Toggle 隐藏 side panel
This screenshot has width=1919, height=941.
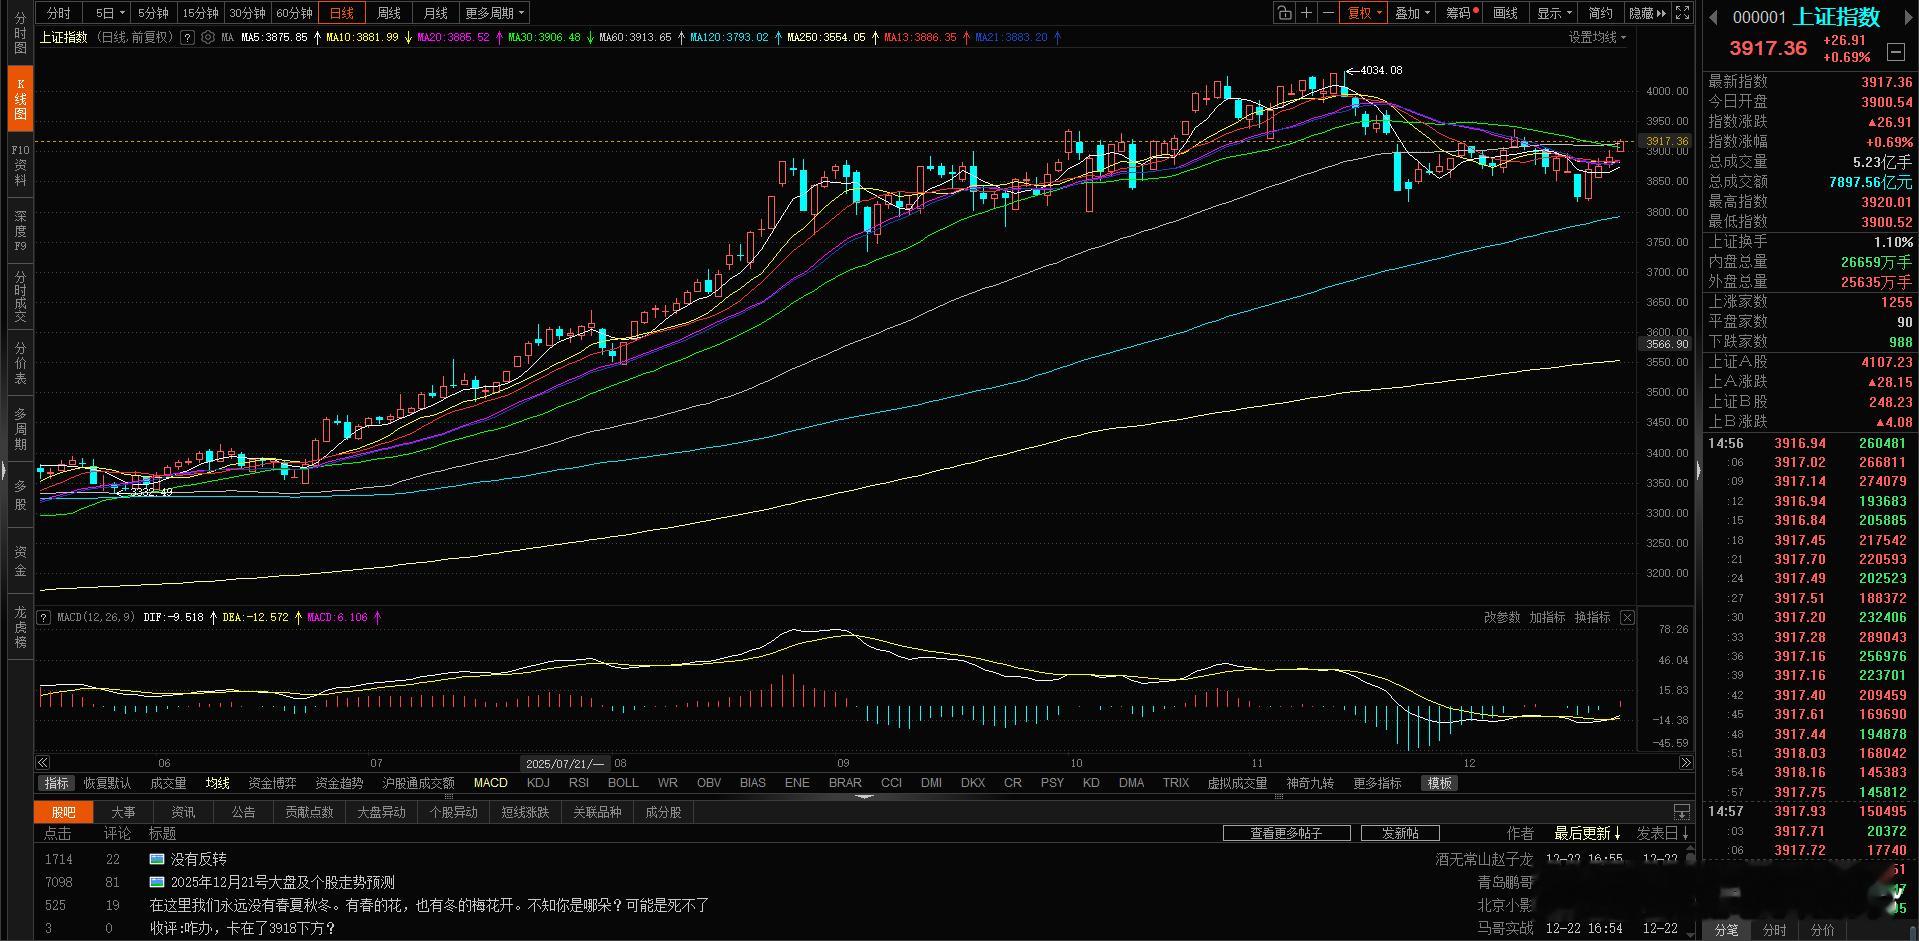coord(1647,13)
